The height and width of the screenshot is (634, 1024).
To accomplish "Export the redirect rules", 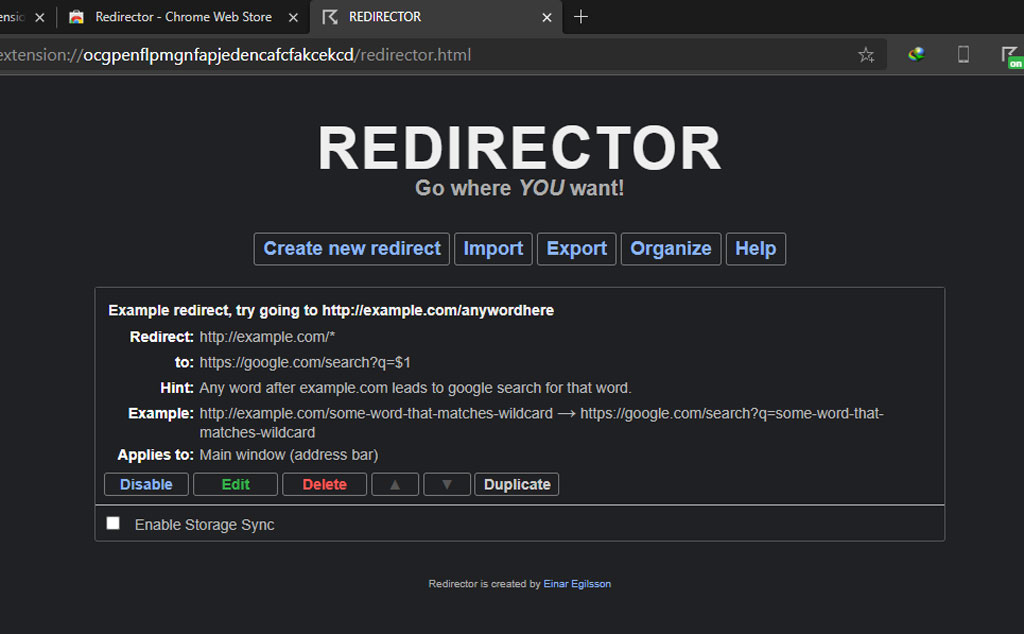I will [x=576, y=248].
